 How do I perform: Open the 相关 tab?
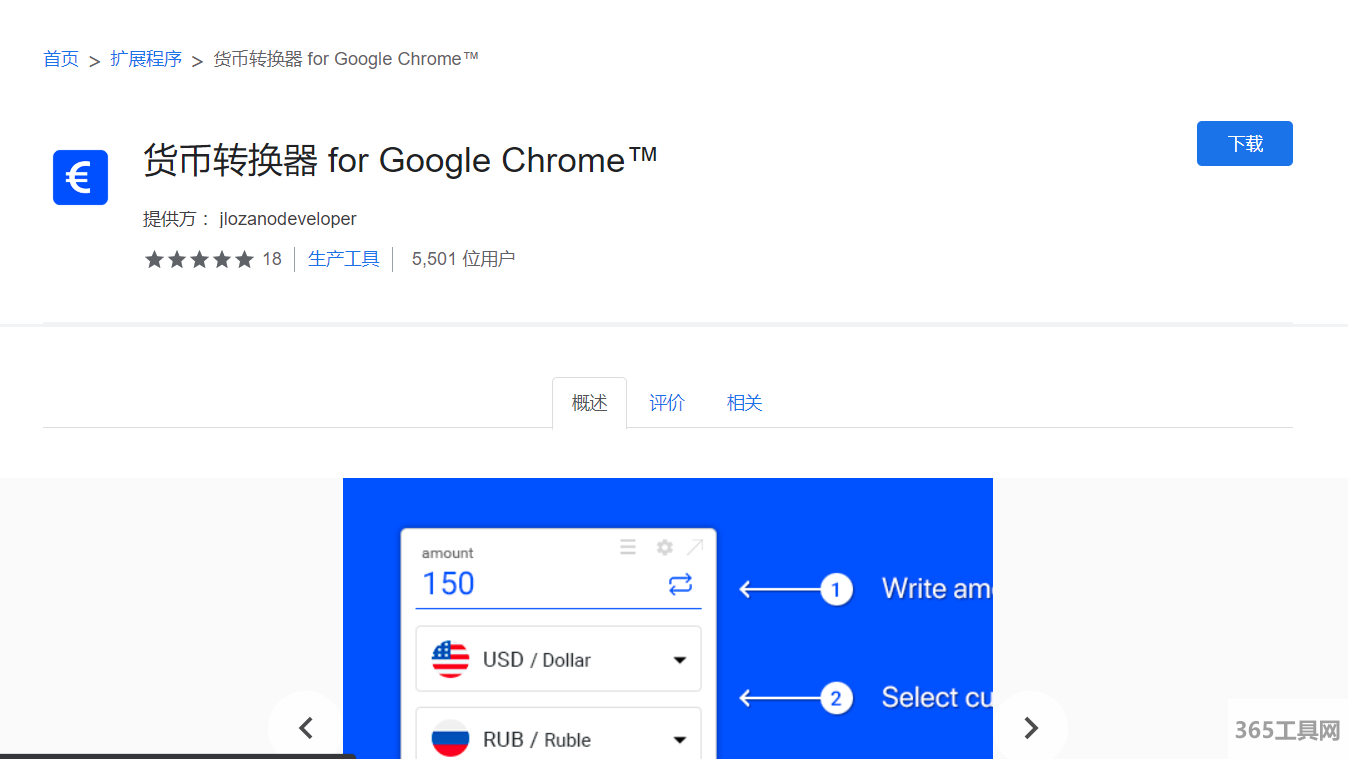744,403
